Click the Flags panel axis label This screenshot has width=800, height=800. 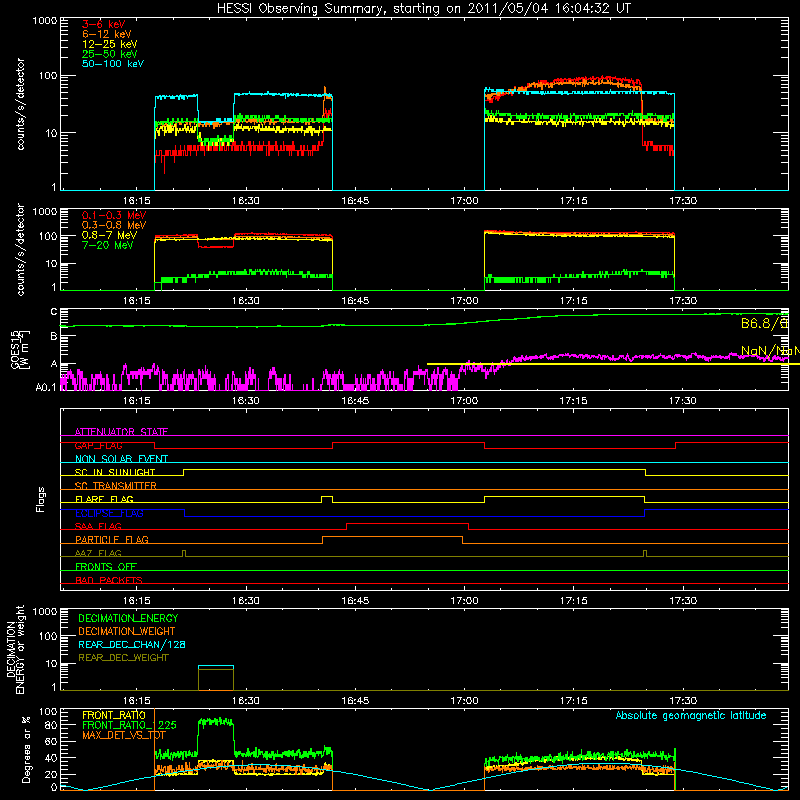click(41, 499)
